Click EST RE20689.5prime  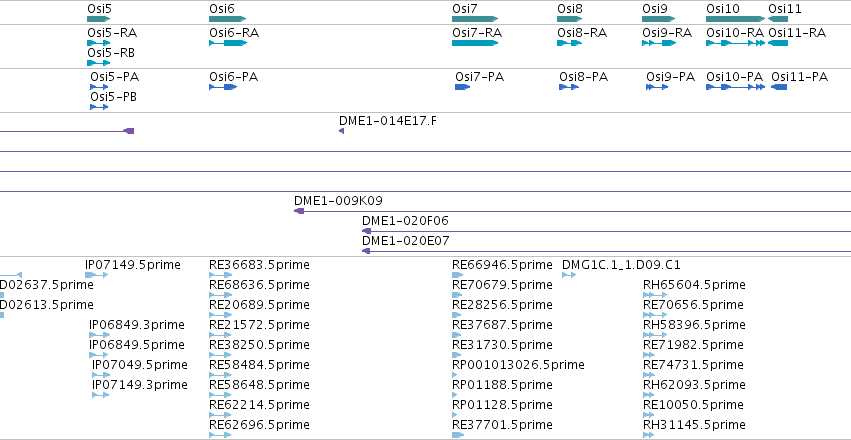pyautogui.click(x=220, y=315)
